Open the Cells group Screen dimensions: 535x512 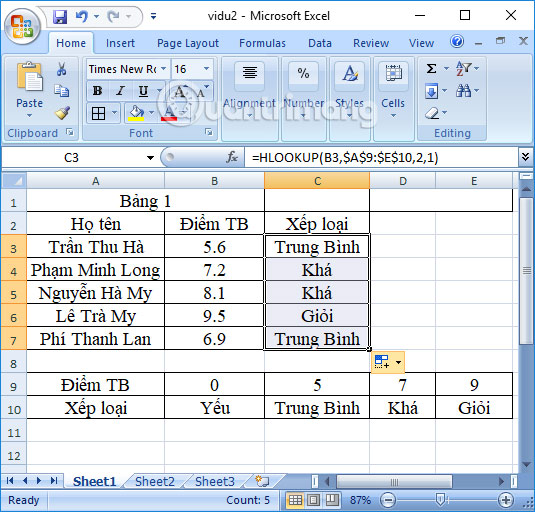[x=393, y=100]
